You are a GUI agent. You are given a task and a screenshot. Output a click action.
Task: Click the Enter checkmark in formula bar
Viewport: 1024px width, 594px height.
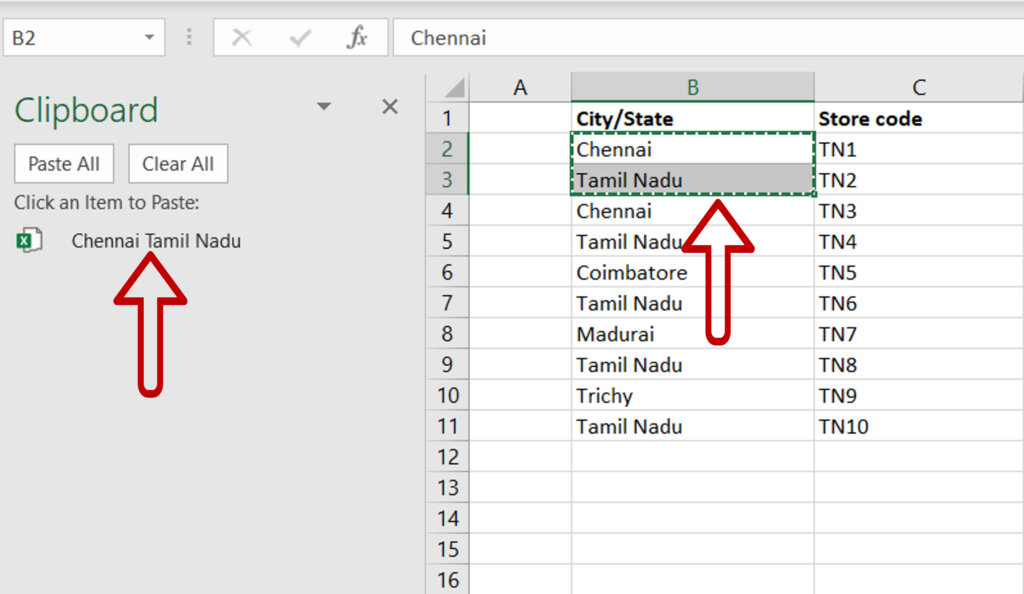tap(299, 38)
